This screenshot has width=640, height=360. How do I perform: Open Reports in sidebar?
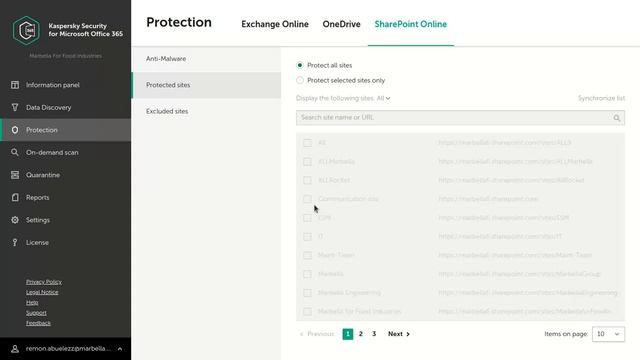[65, 197]
